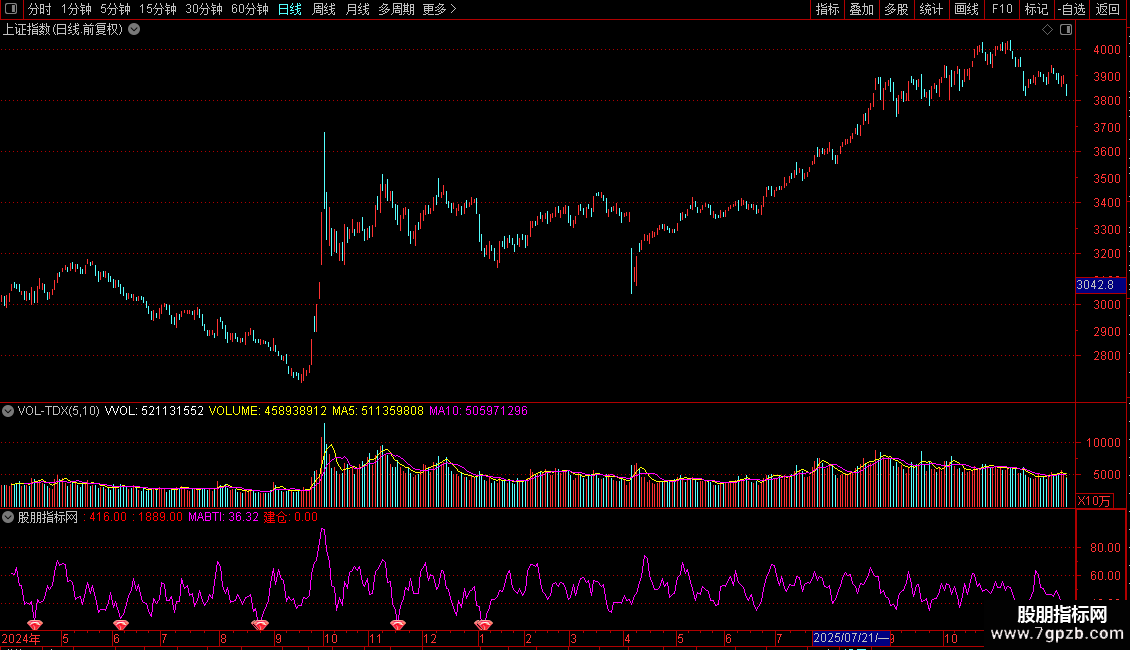Image resolution: width=1130 pixels, height=650 pixels.
Task: Click the red signal marker above month 6 label
Action: (120, 625)
